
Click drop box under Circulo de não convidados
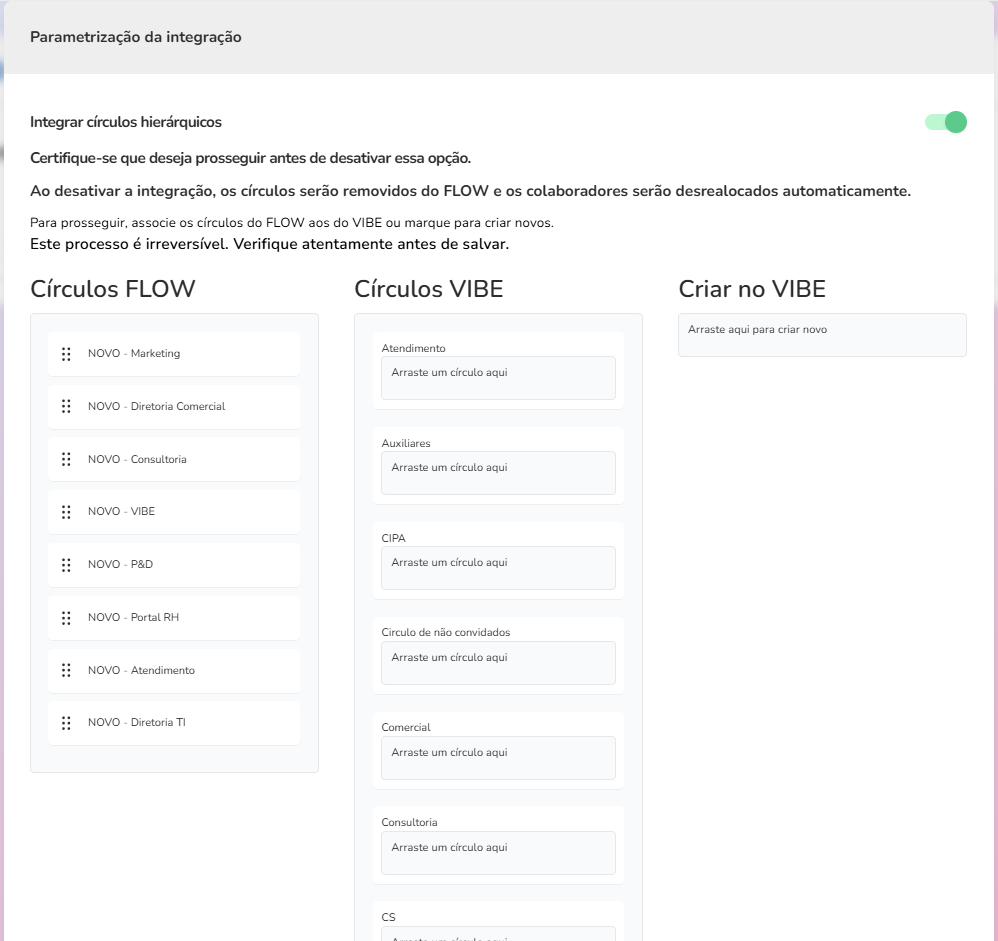coord(498,663)
